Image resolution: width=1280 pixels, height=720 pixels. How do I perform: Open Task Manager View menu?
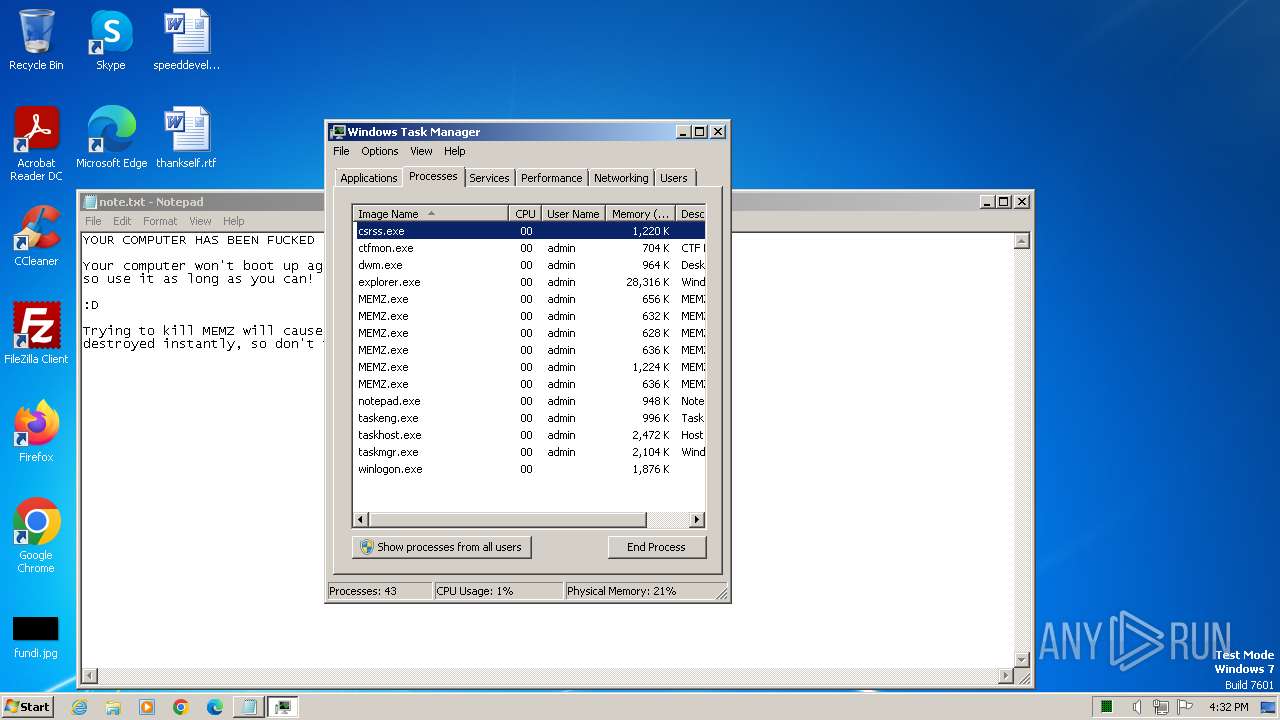(x=422, y=151)
